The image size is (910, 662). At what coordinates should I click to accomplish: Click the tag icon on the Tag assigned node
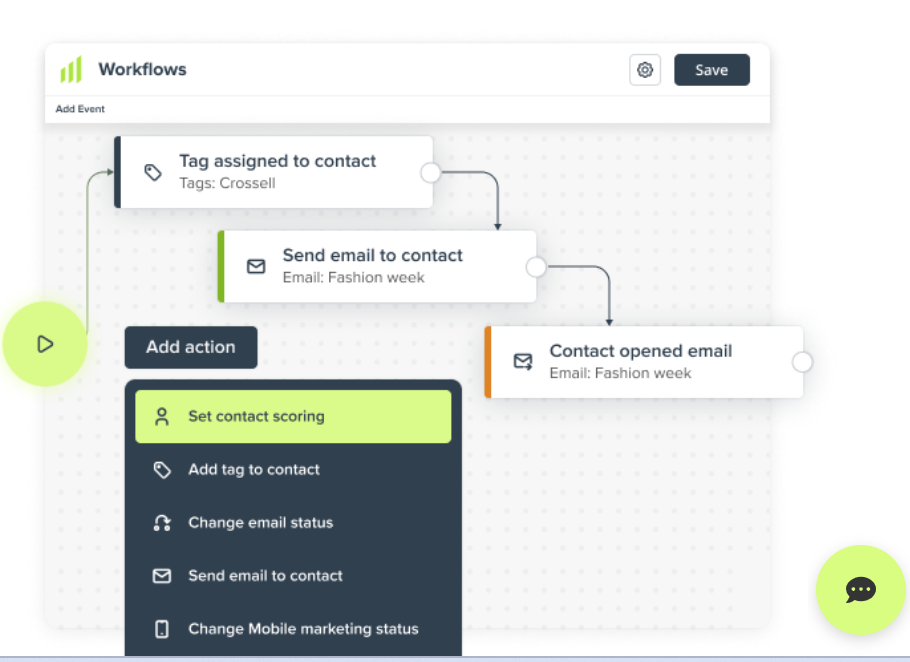coord(153,172)
